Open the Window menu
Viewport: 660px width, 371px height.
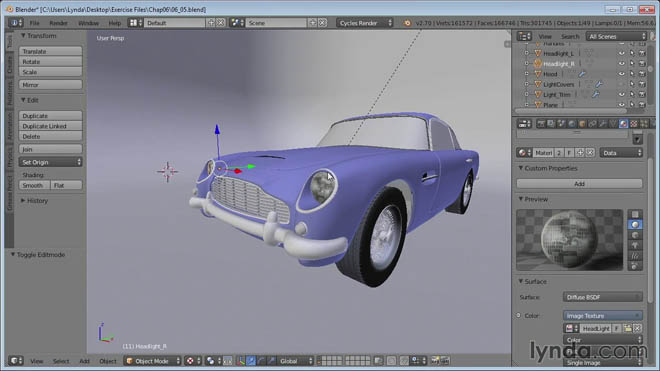click(x=88, y=23)
